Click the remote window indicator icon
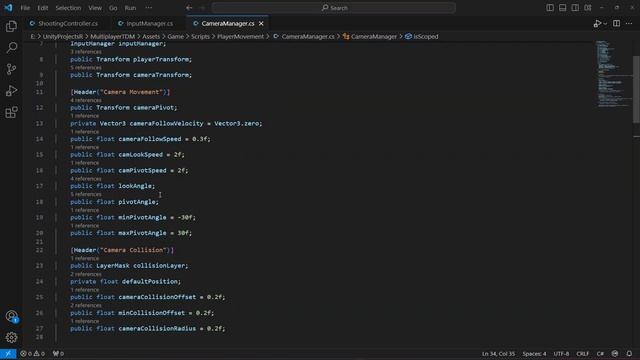The image size is (640, 360). (8, 353)
